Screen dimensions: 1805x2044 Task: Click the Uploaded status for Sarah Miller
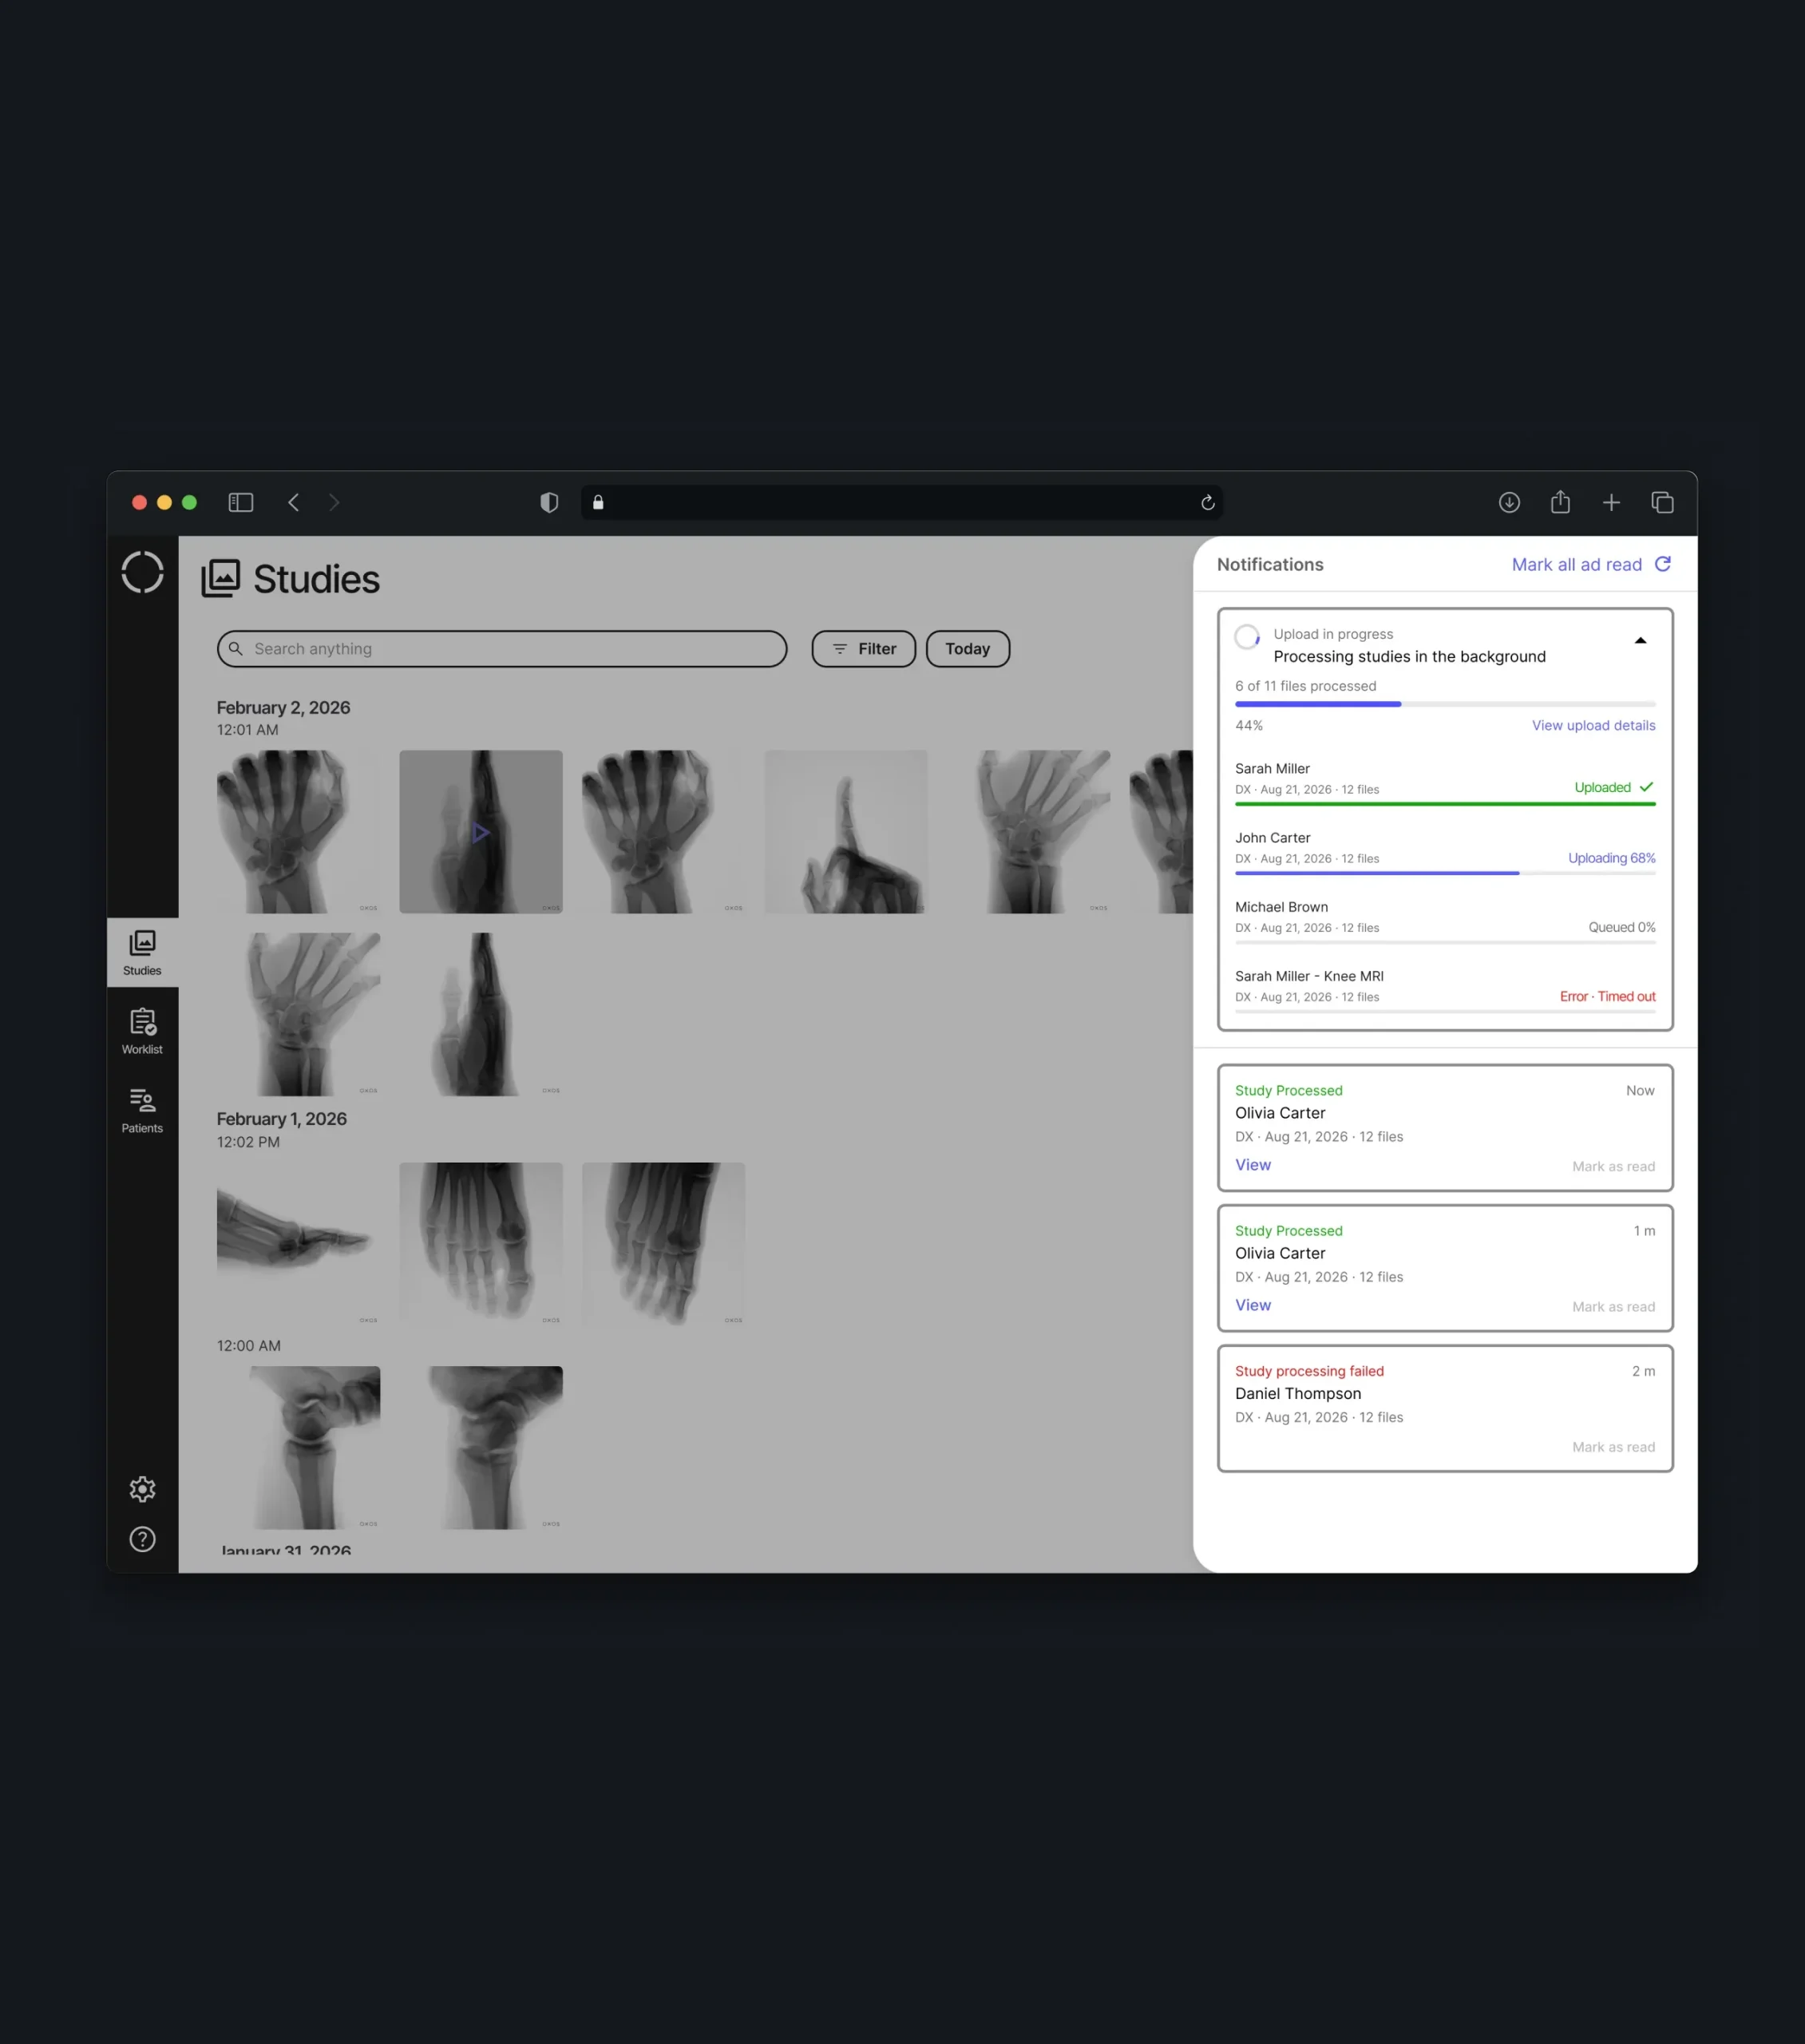(x=1613, y=788)
